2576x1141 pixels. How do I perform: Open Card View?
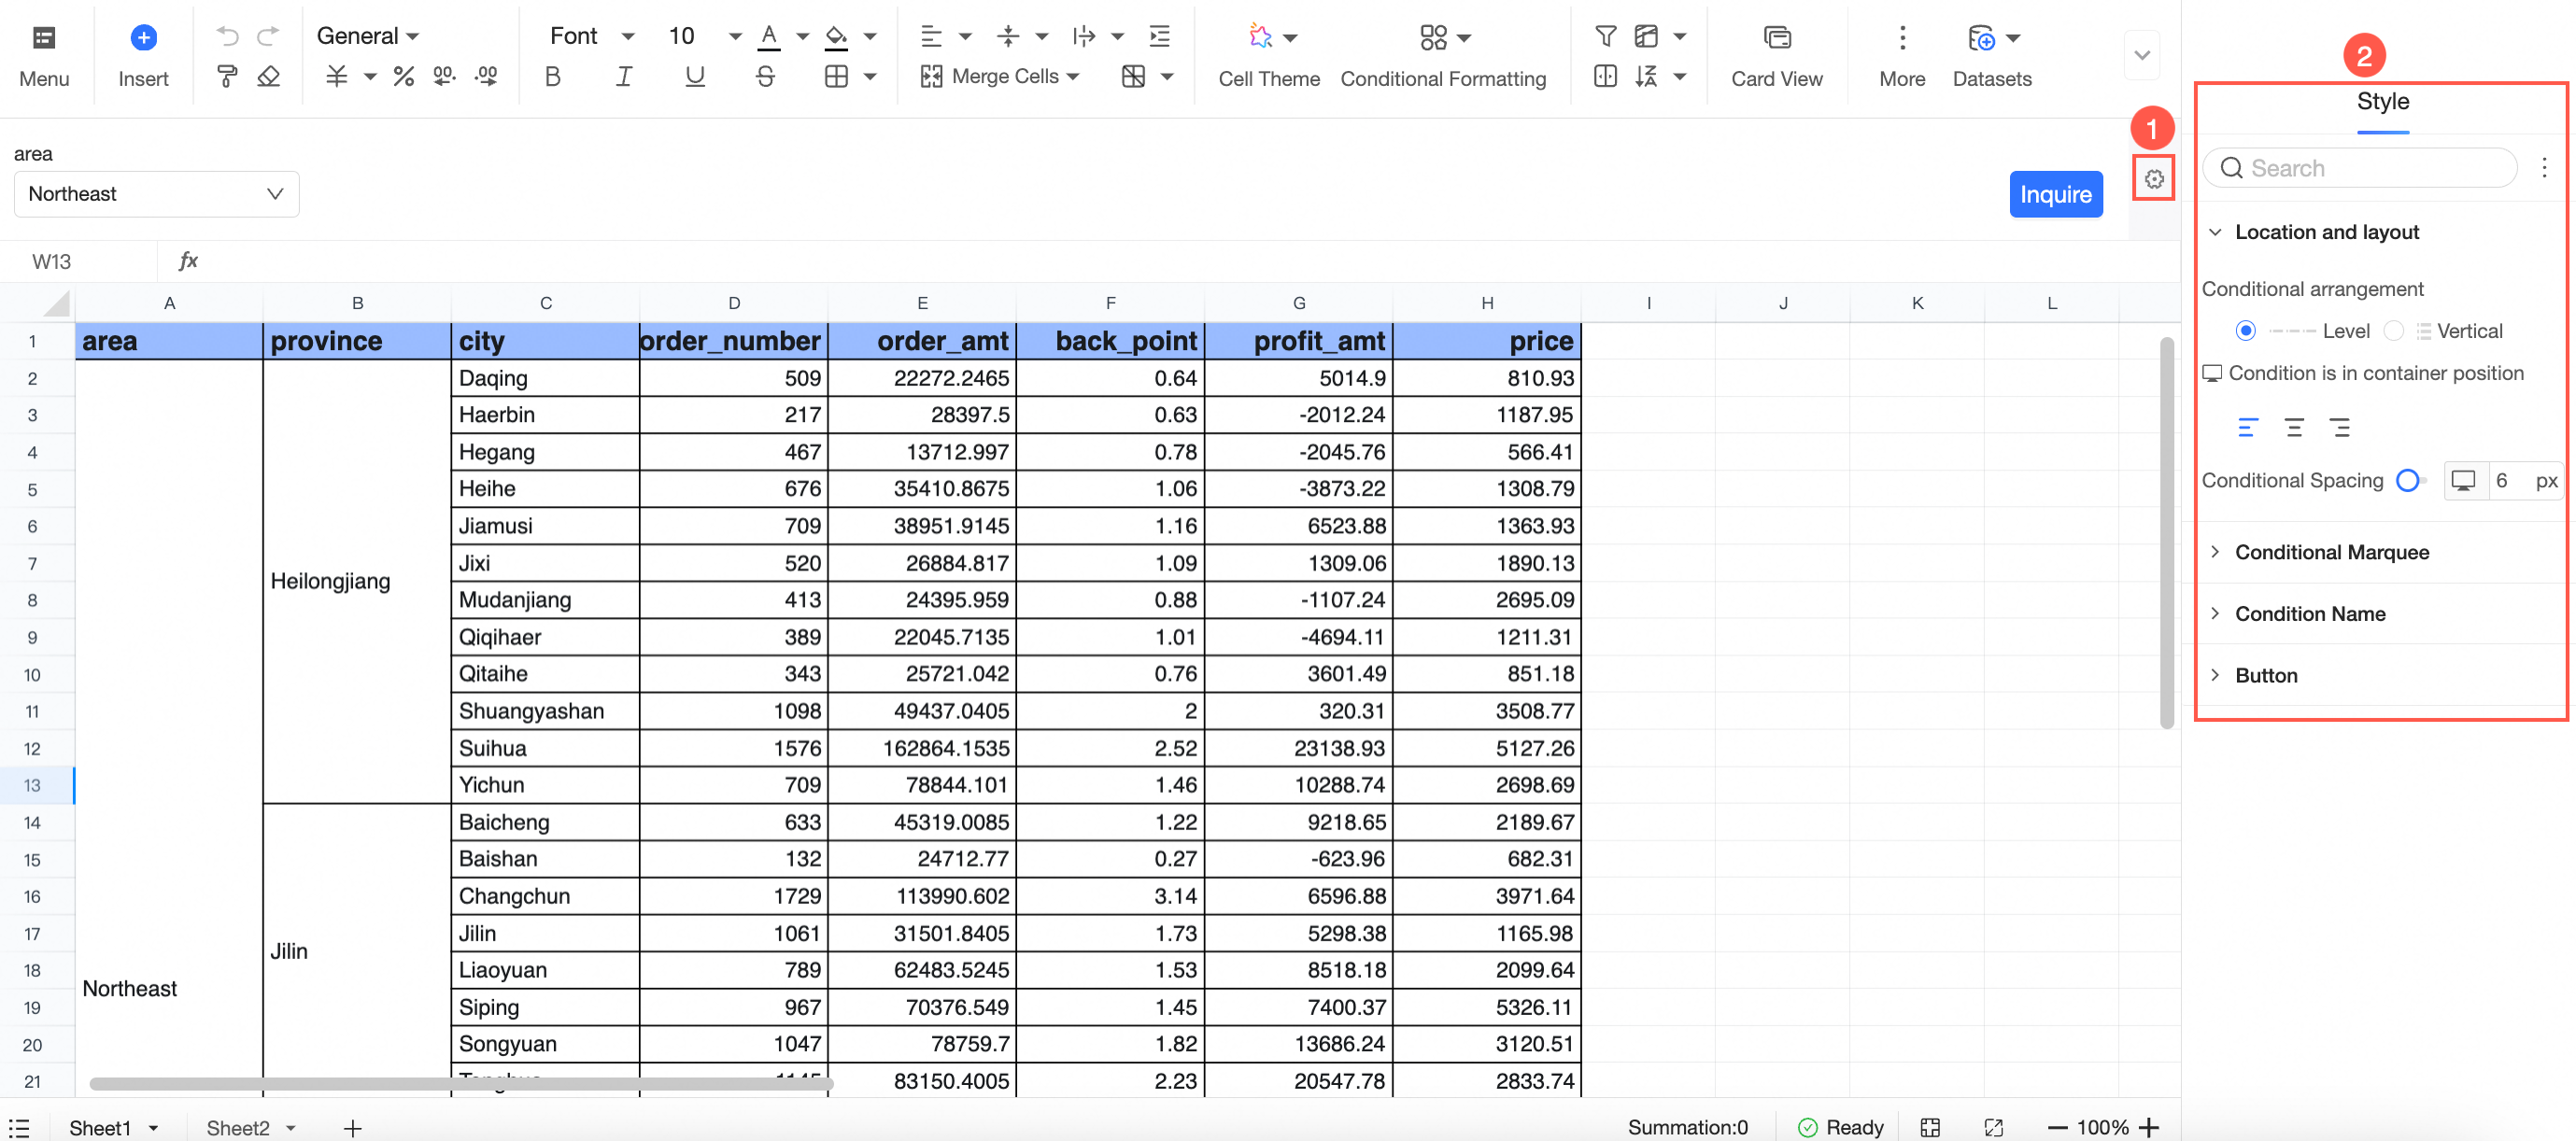point(1776,55)
